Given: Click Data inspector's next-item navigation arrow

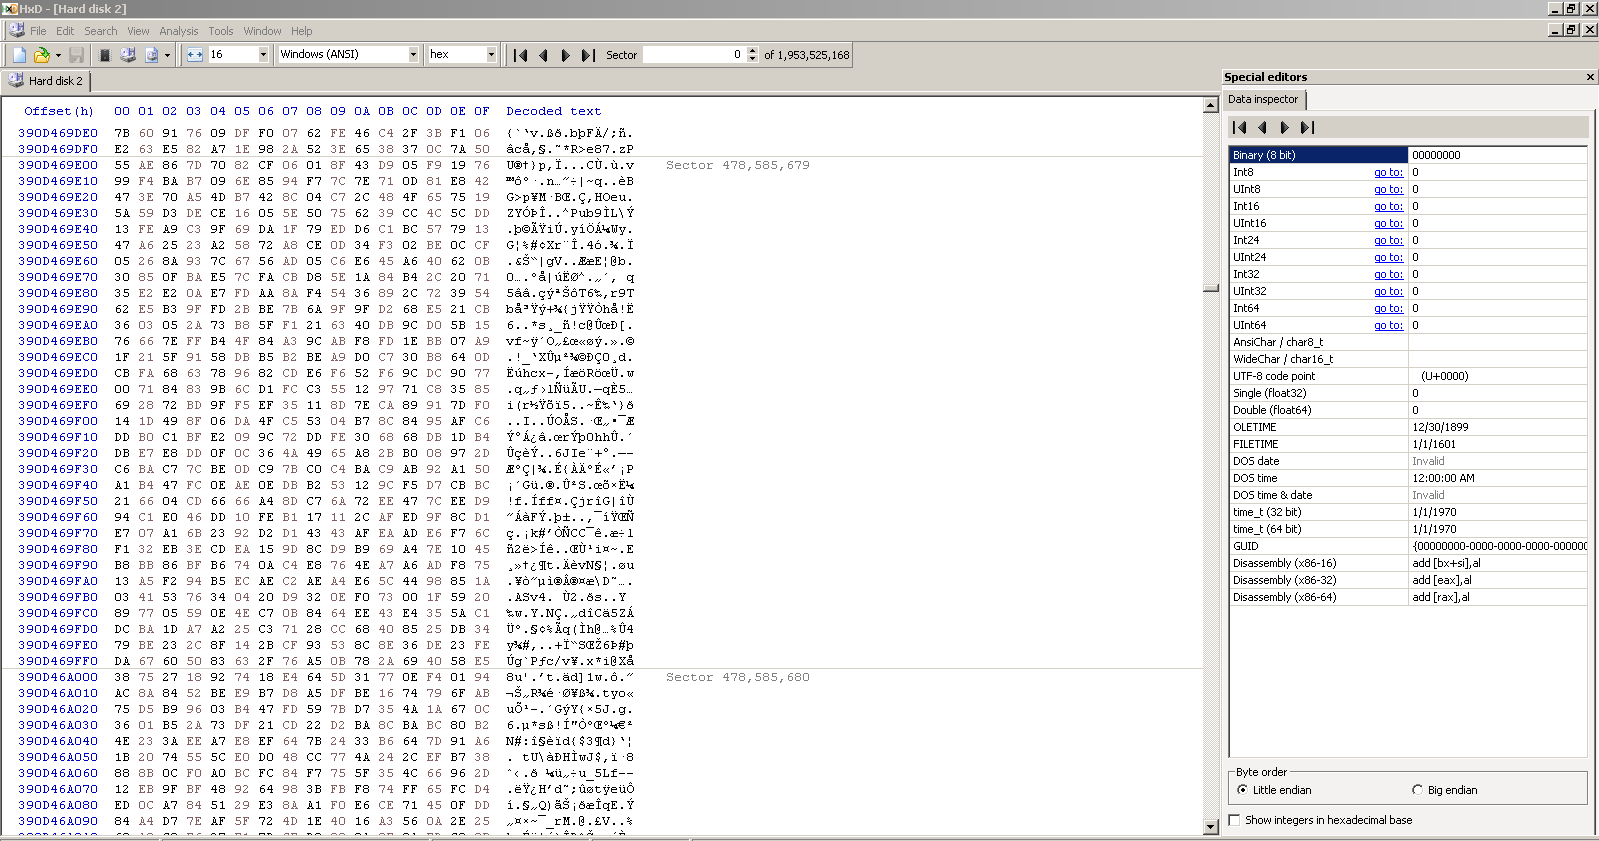Looking at the screenshot, I should 1285,127.
